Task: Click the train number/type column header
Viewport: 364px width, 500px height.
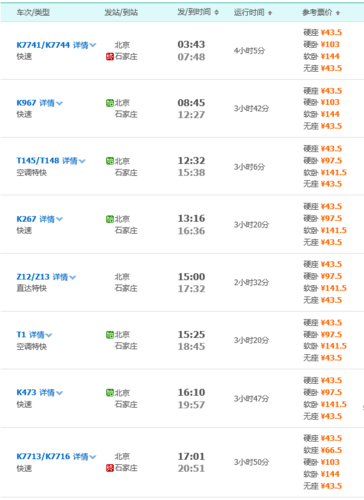Action: pos(33,12)
